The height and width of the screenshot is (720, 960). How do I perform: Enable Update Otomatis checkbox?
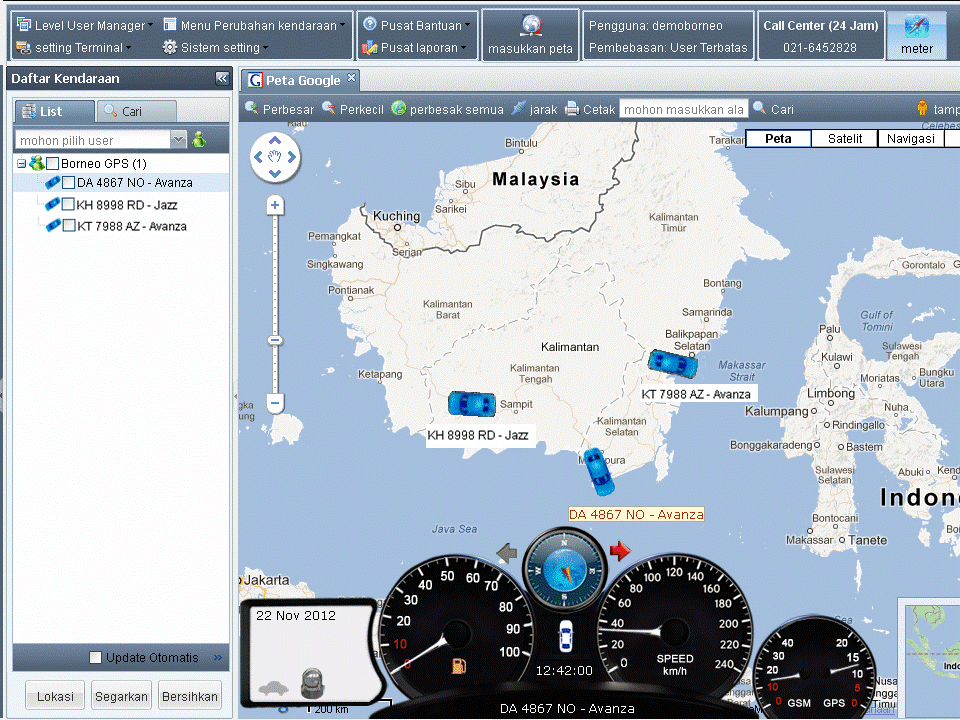coord(96,657)
